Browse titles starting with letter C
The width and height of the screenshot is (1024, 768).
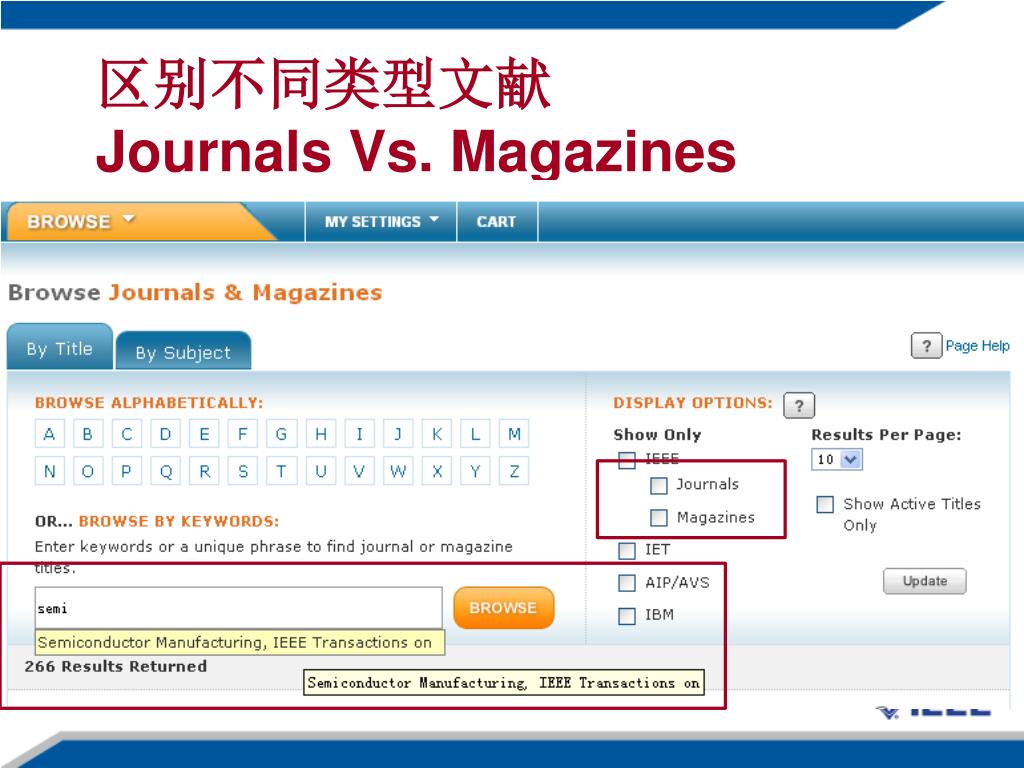(127, 434)
